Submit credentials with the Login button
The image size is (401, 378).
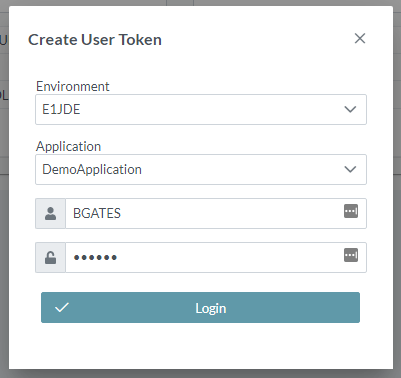200,307
